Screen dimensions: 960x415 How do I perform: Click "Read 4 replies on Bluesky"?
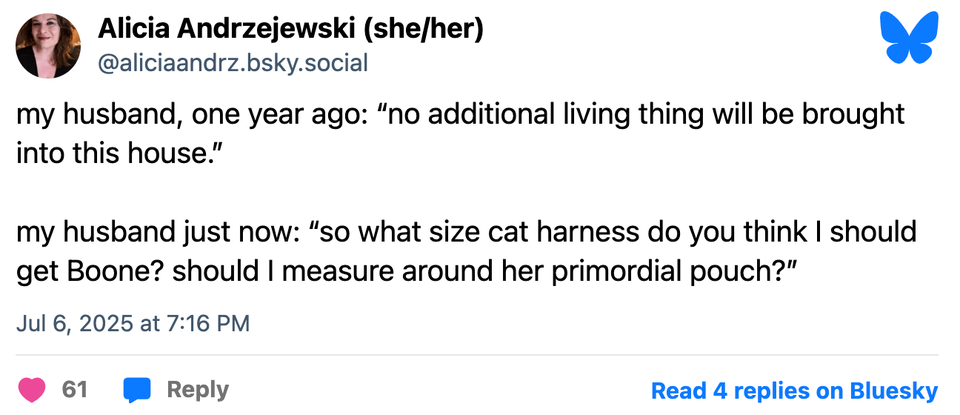(x=794, y=390)
